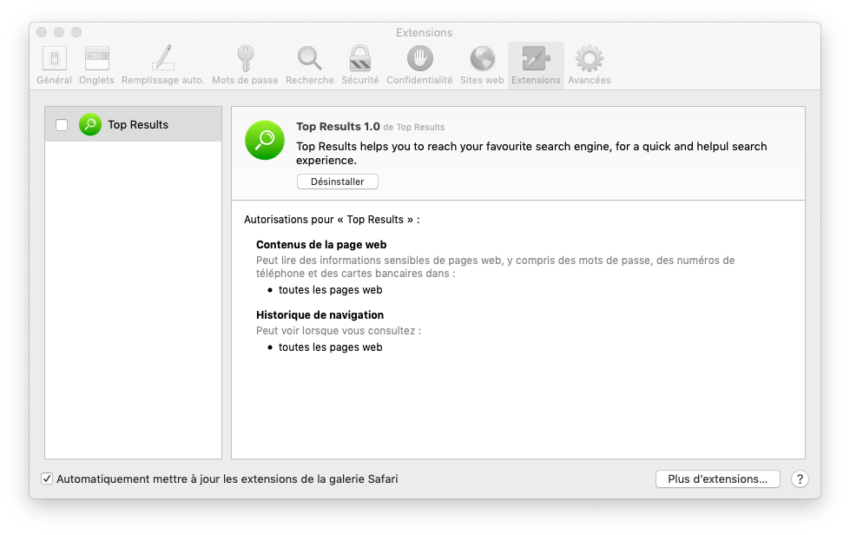Viewport: 850px width, 535px height.
Task: Uncheck automatic extension updates checkbox
Action: 47,479
